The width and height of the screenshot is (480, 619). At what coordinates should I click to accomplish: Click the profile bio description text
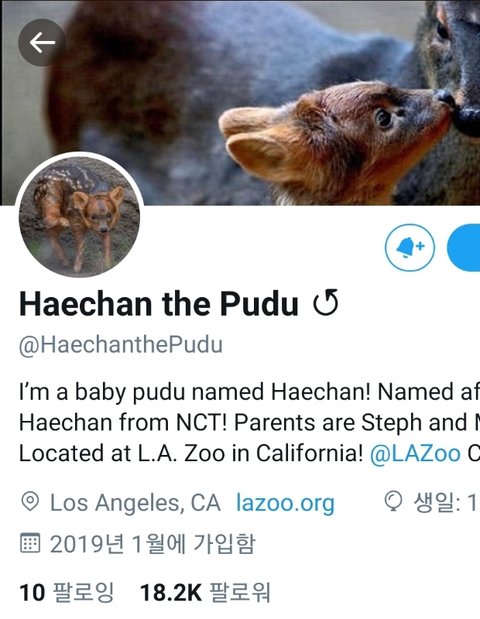pyautogui.click(x=249, y=423)
